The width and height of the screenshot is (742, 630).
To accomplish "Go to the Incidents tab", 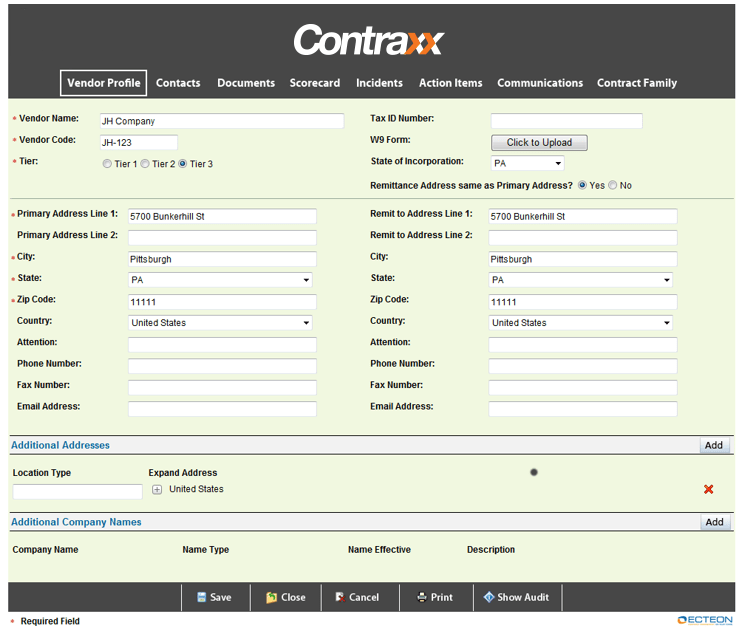I will 380,83.
